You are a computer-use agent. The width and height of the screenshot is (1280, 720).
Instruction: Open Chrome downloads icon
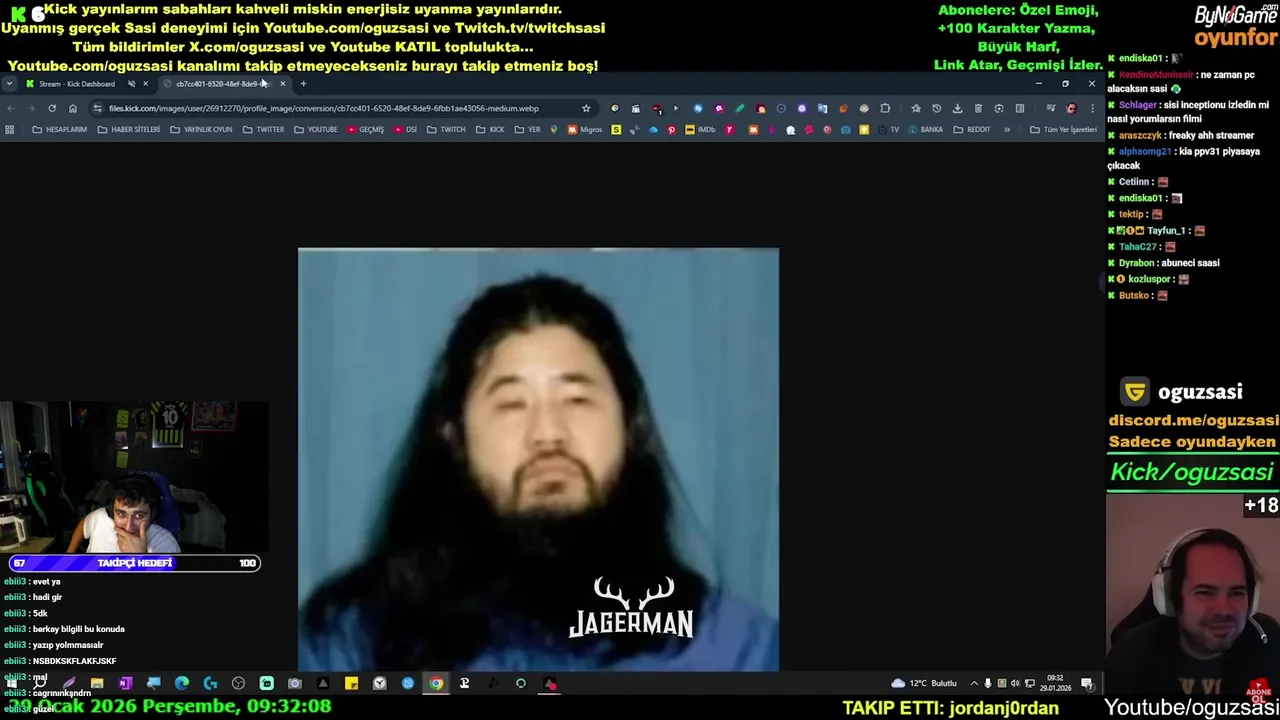(957, 108)
